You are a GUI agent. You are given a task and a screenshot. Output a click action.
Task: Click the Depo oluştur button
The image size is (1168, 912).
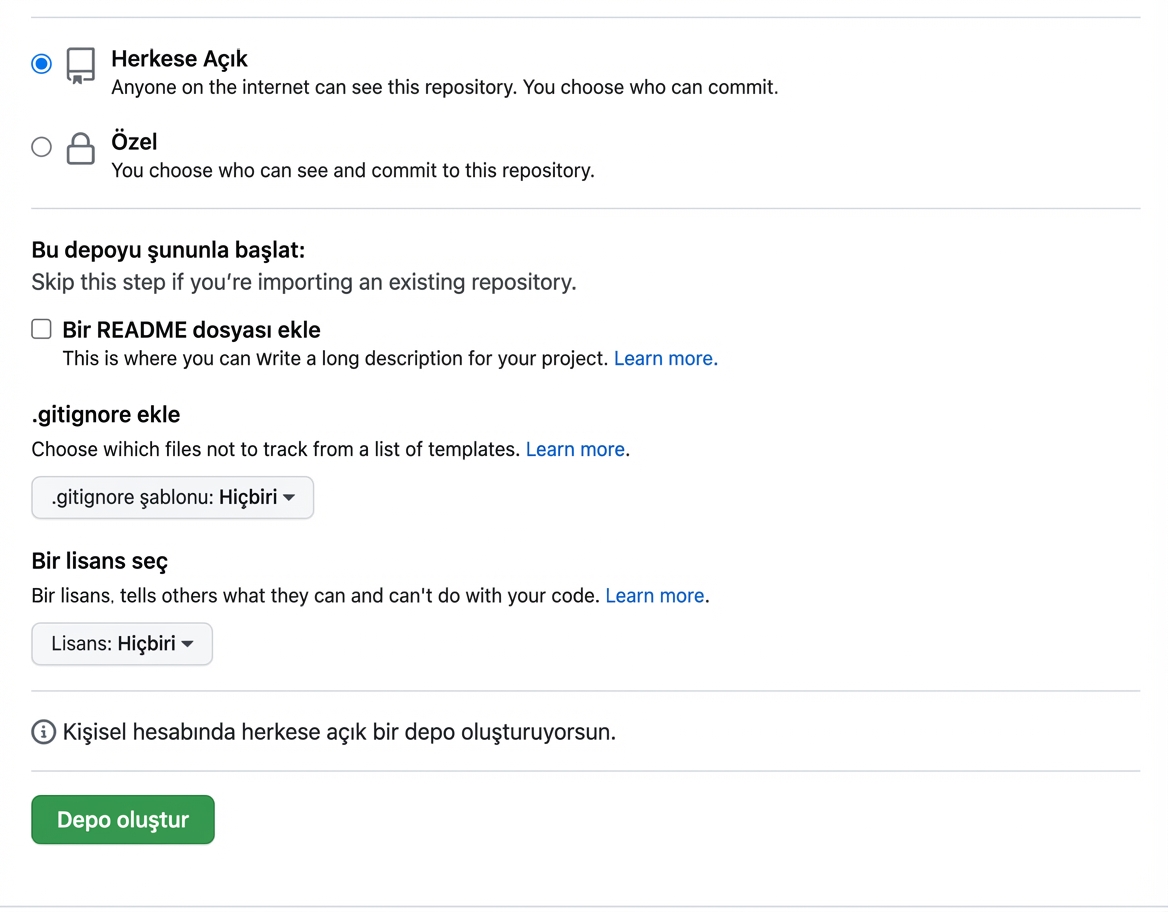pos(122,819)
